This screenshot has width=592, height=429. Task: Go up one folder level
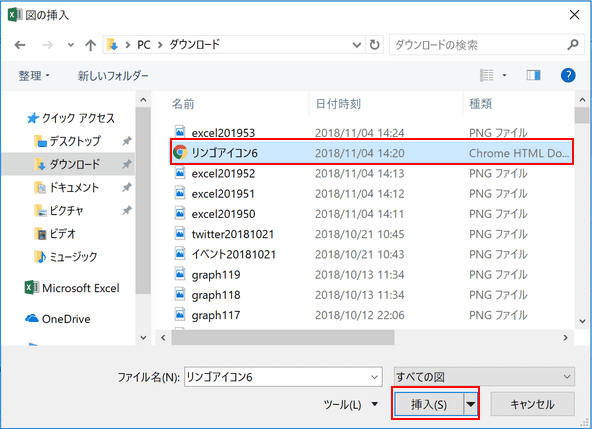point(90,45)
